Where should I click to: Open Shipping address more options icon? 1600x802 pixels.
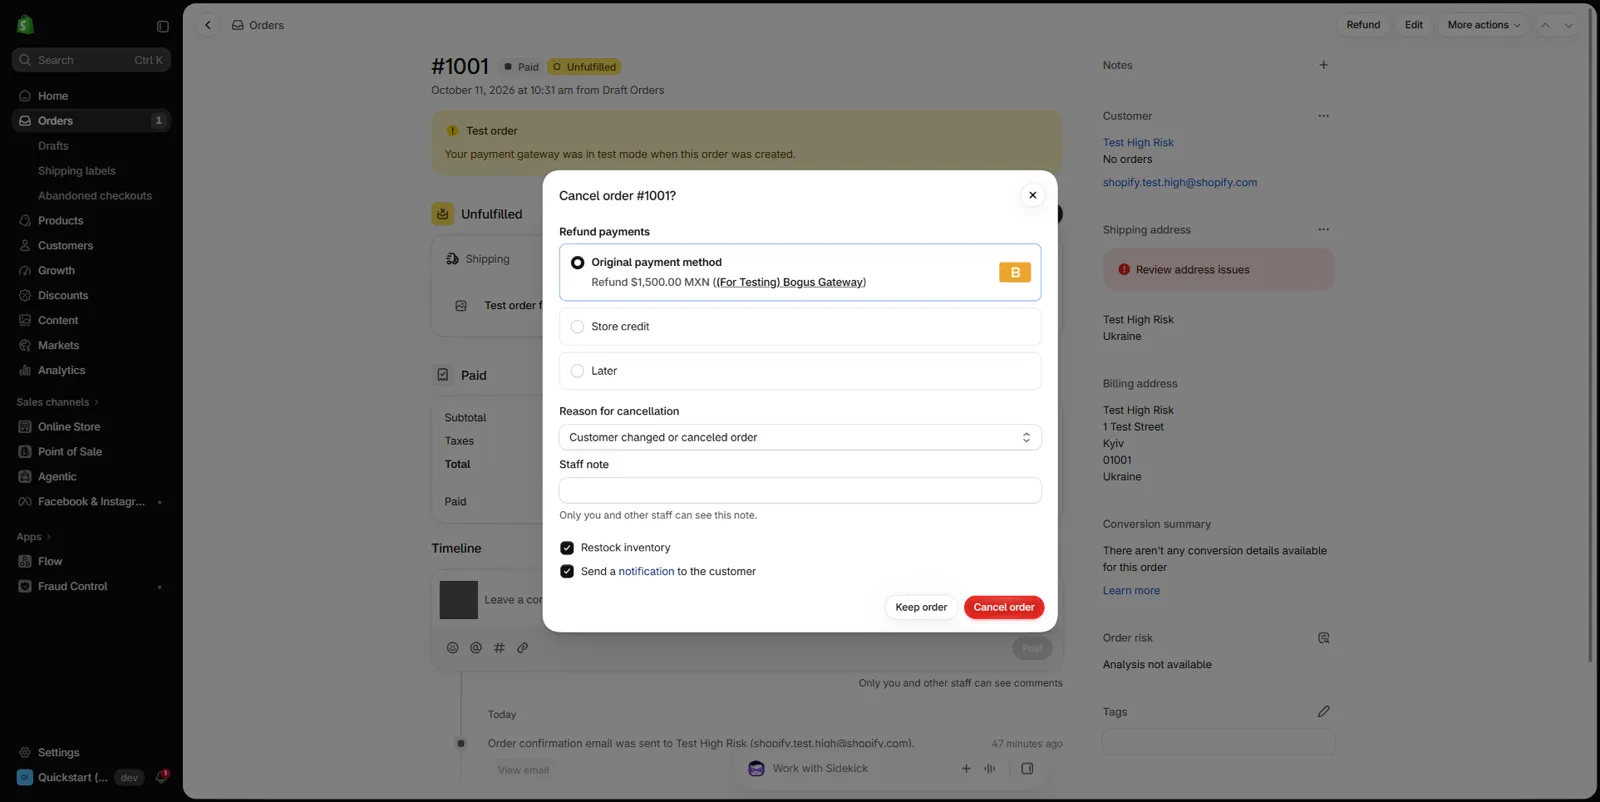coord(1323,230)
